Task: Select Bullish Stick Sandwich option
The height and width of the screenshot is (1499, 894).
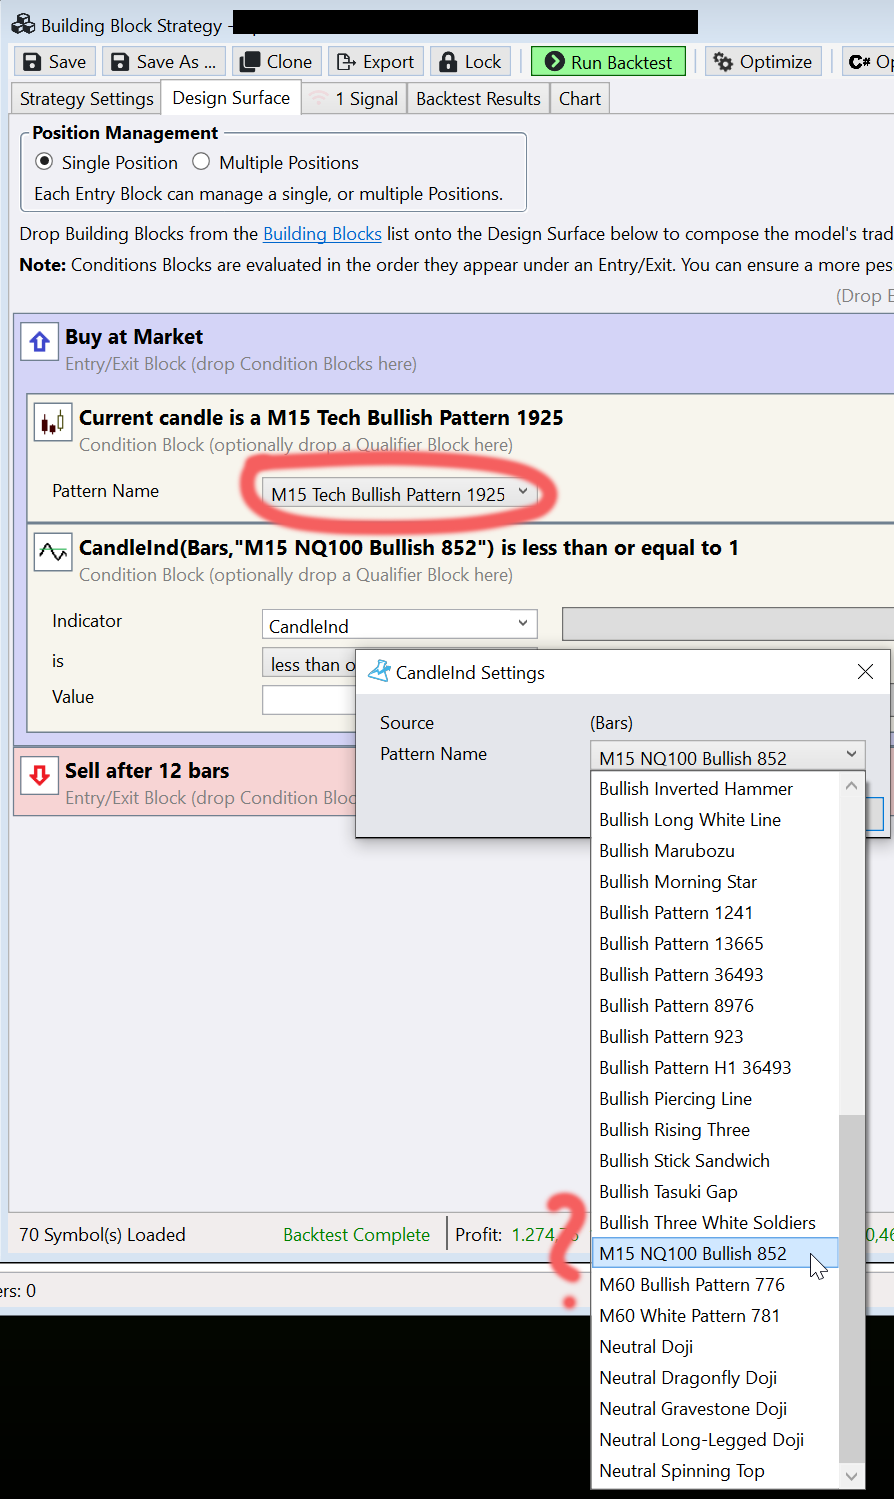Action: click(714, 1161)
